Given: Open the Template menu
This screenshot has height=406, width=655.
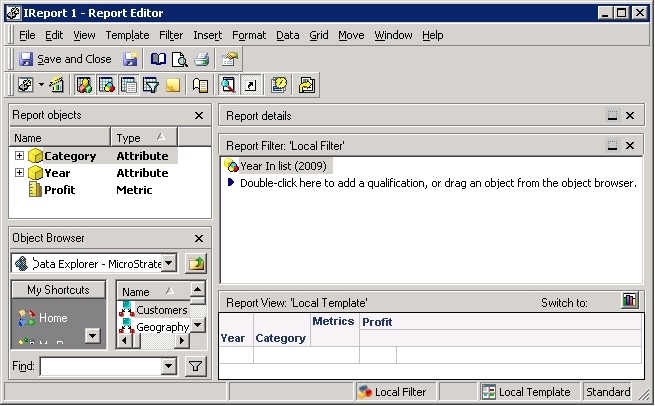Looking at the screenshot, I should point(127,35).
